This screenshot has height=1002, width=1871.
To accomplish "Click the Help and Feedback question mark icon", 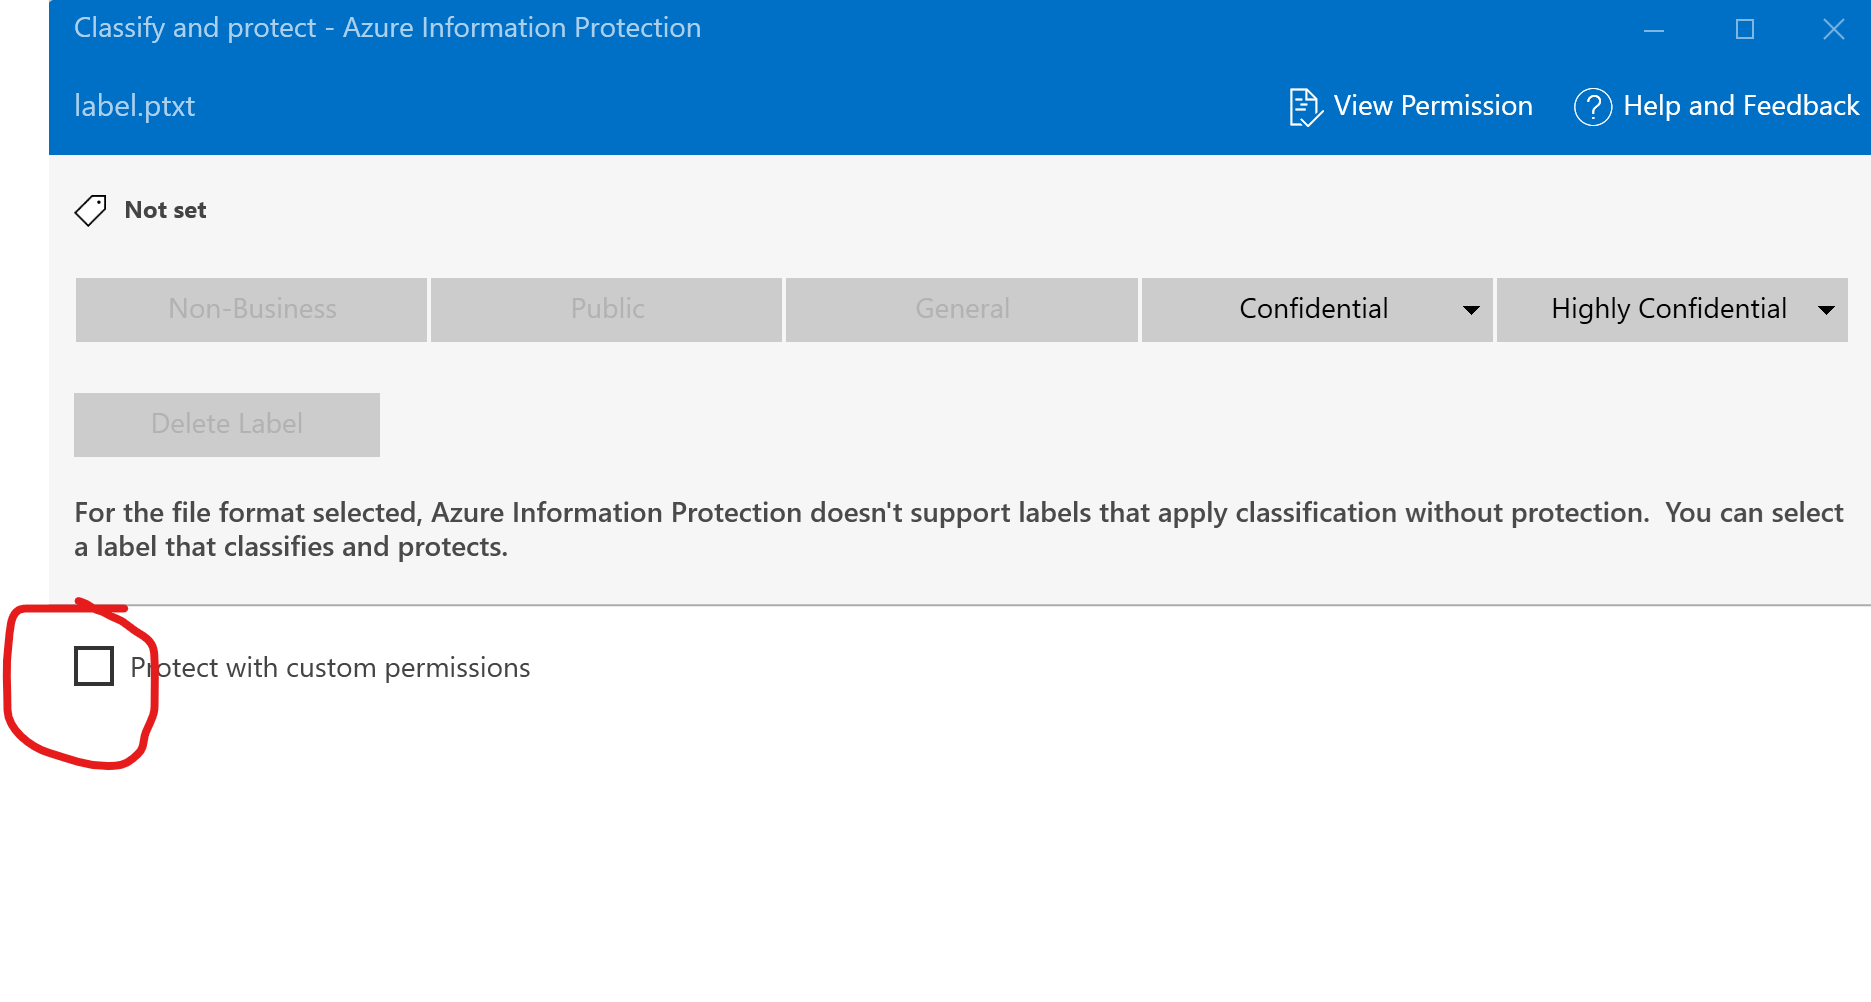I will [1593, 107].
